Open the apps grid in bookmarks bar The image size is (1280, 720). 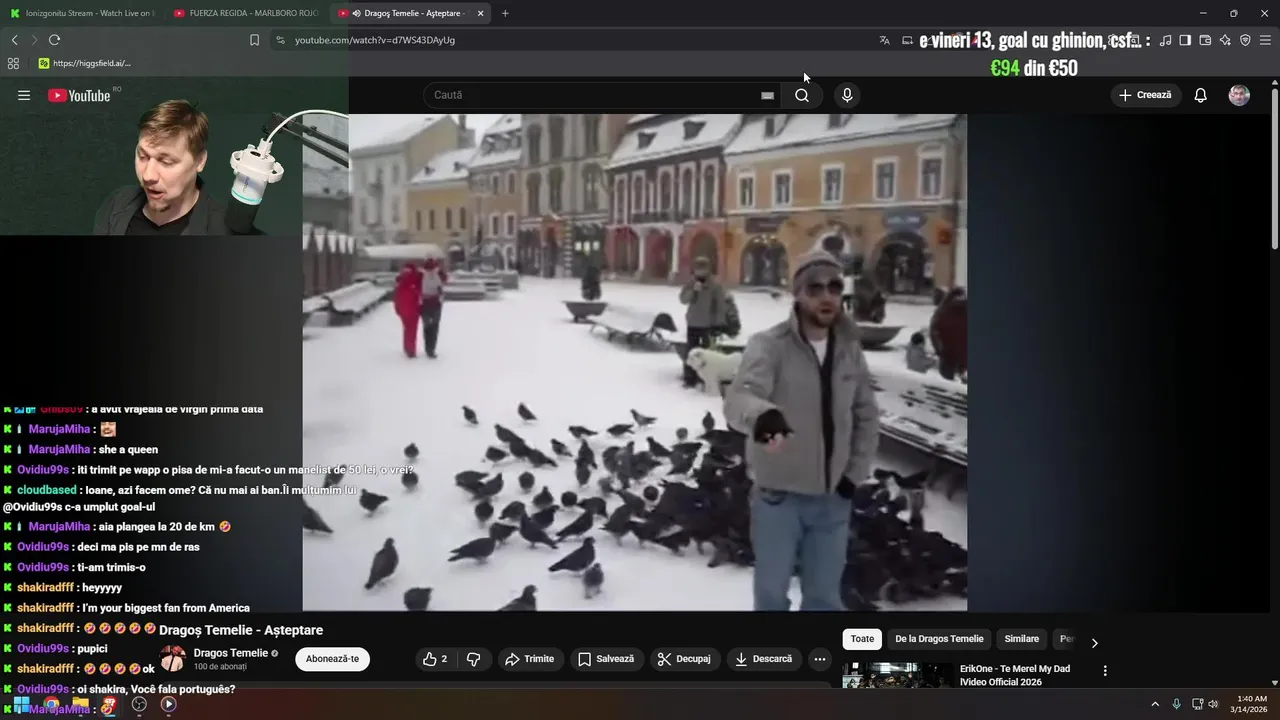pos(13,63)
